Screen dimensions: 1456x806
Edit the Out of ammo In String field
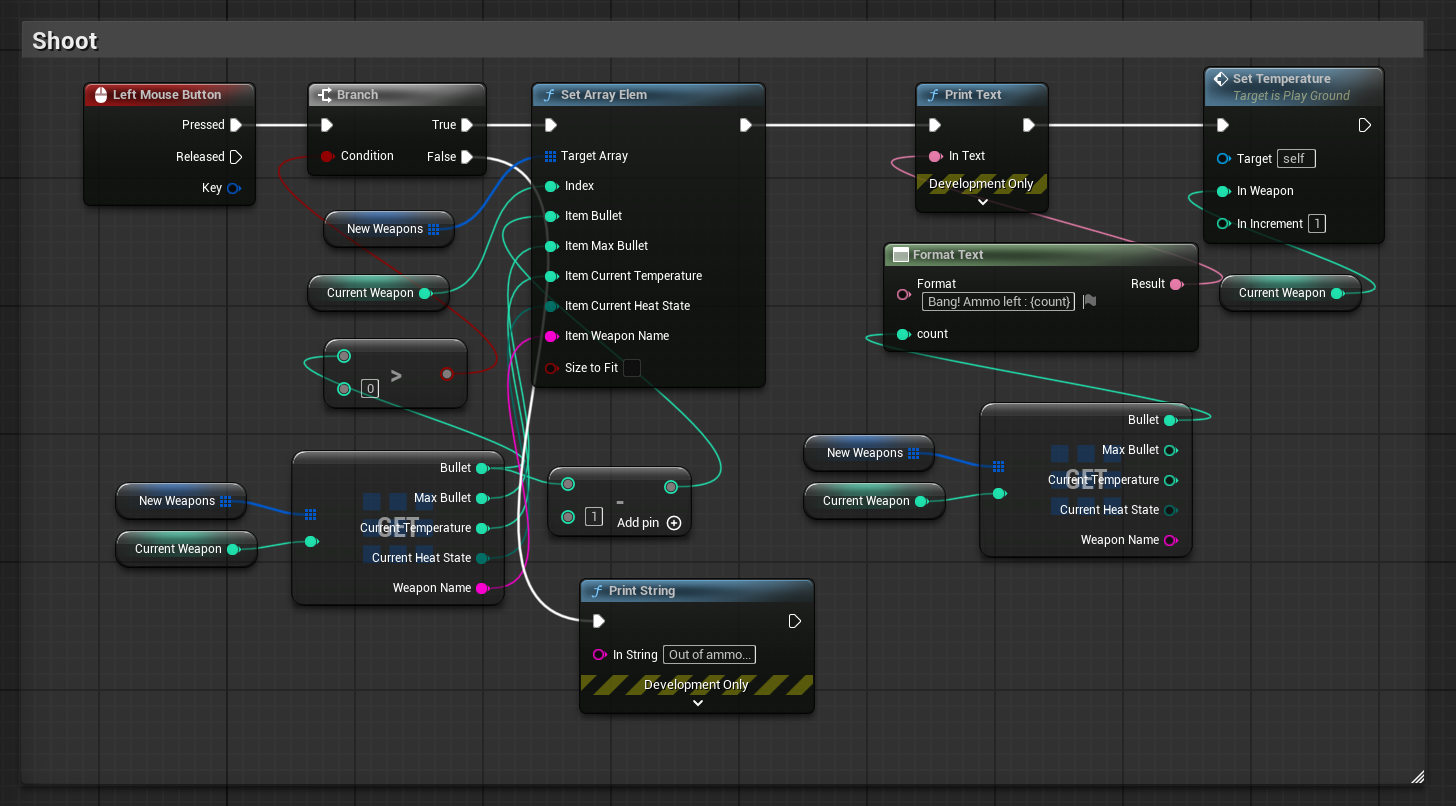click(x=709, y=655)
